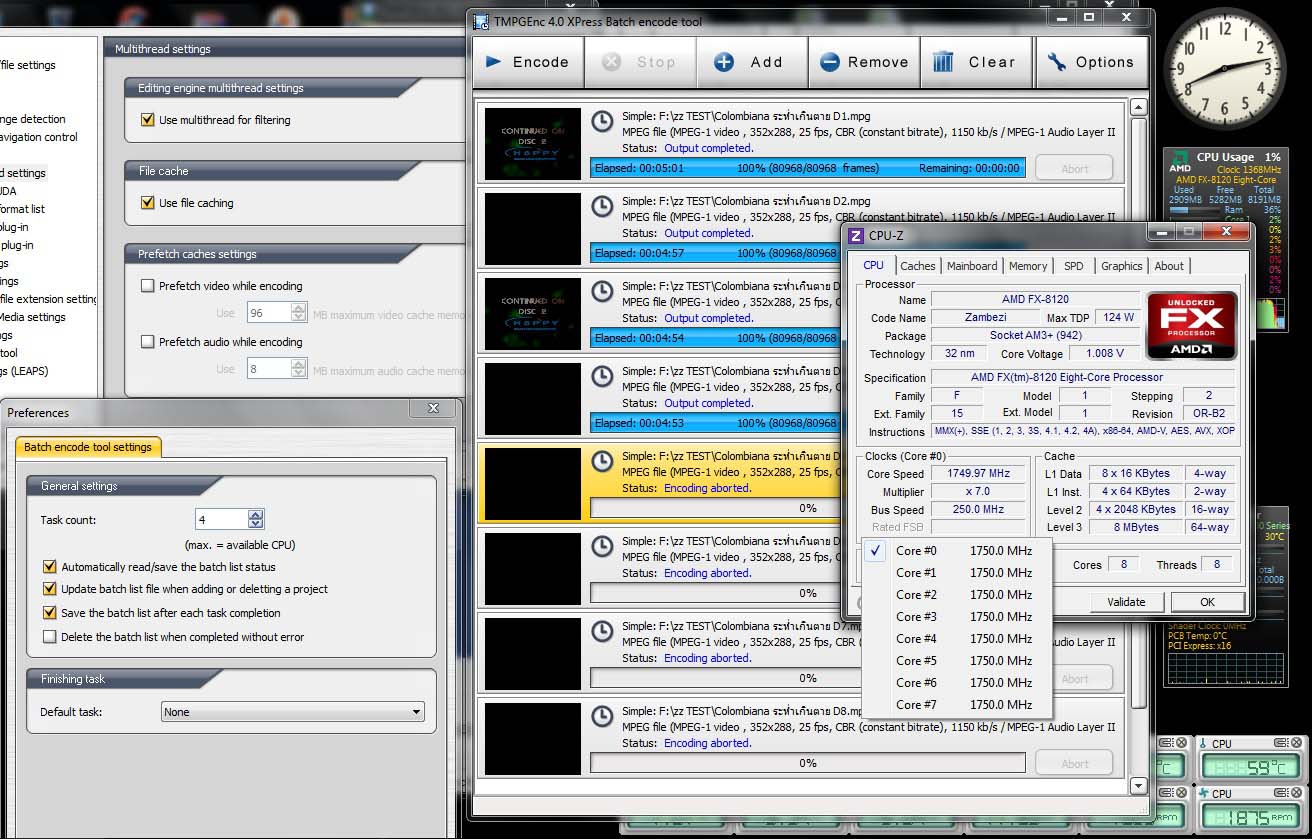Uncheck 'Use file caching'

148,203
